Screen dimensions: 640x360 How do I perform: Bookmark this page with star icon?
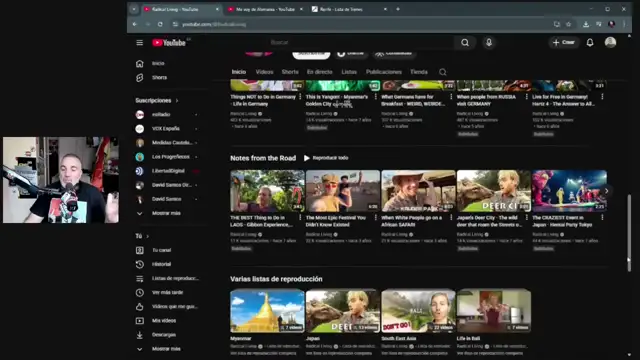568,24
